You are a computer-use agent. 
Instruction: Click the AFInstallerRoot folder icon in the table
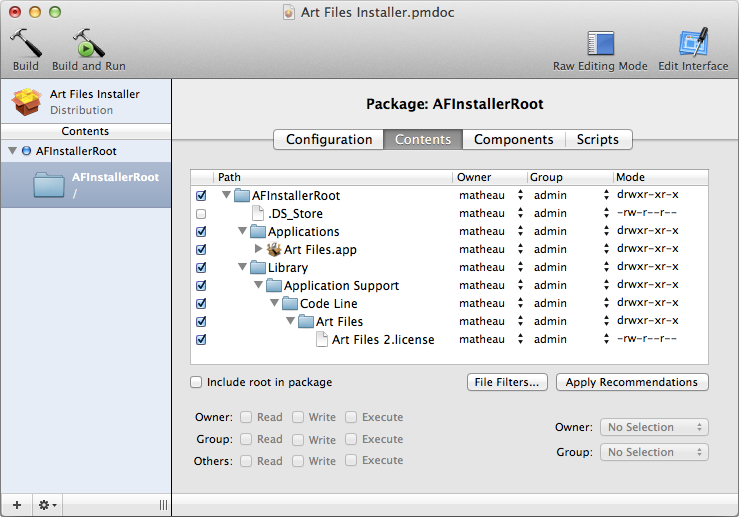pyautogui.click(x=242, y=195)
